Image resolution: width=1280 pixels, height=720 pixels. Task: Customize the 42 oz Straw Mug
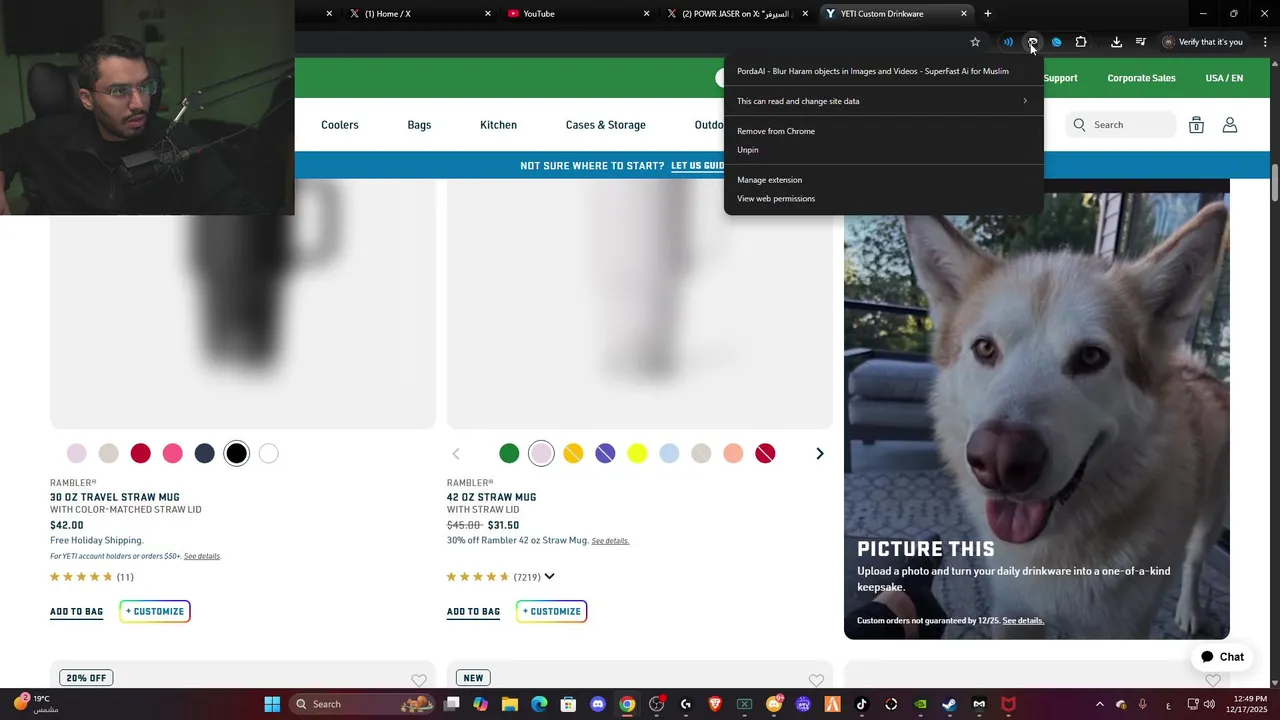(552, 611)
